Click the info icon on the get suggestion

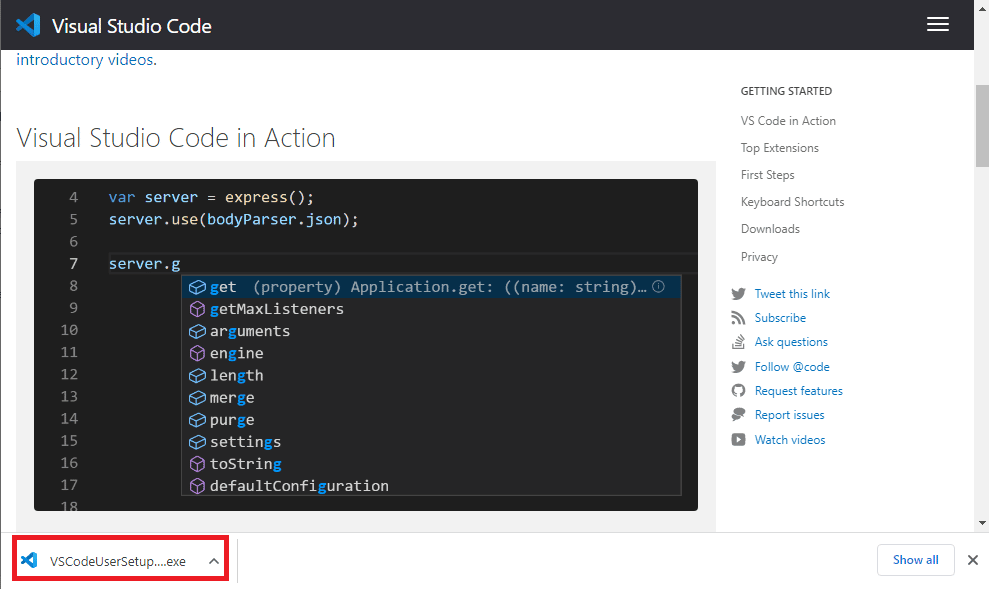(x=658, y=286)
